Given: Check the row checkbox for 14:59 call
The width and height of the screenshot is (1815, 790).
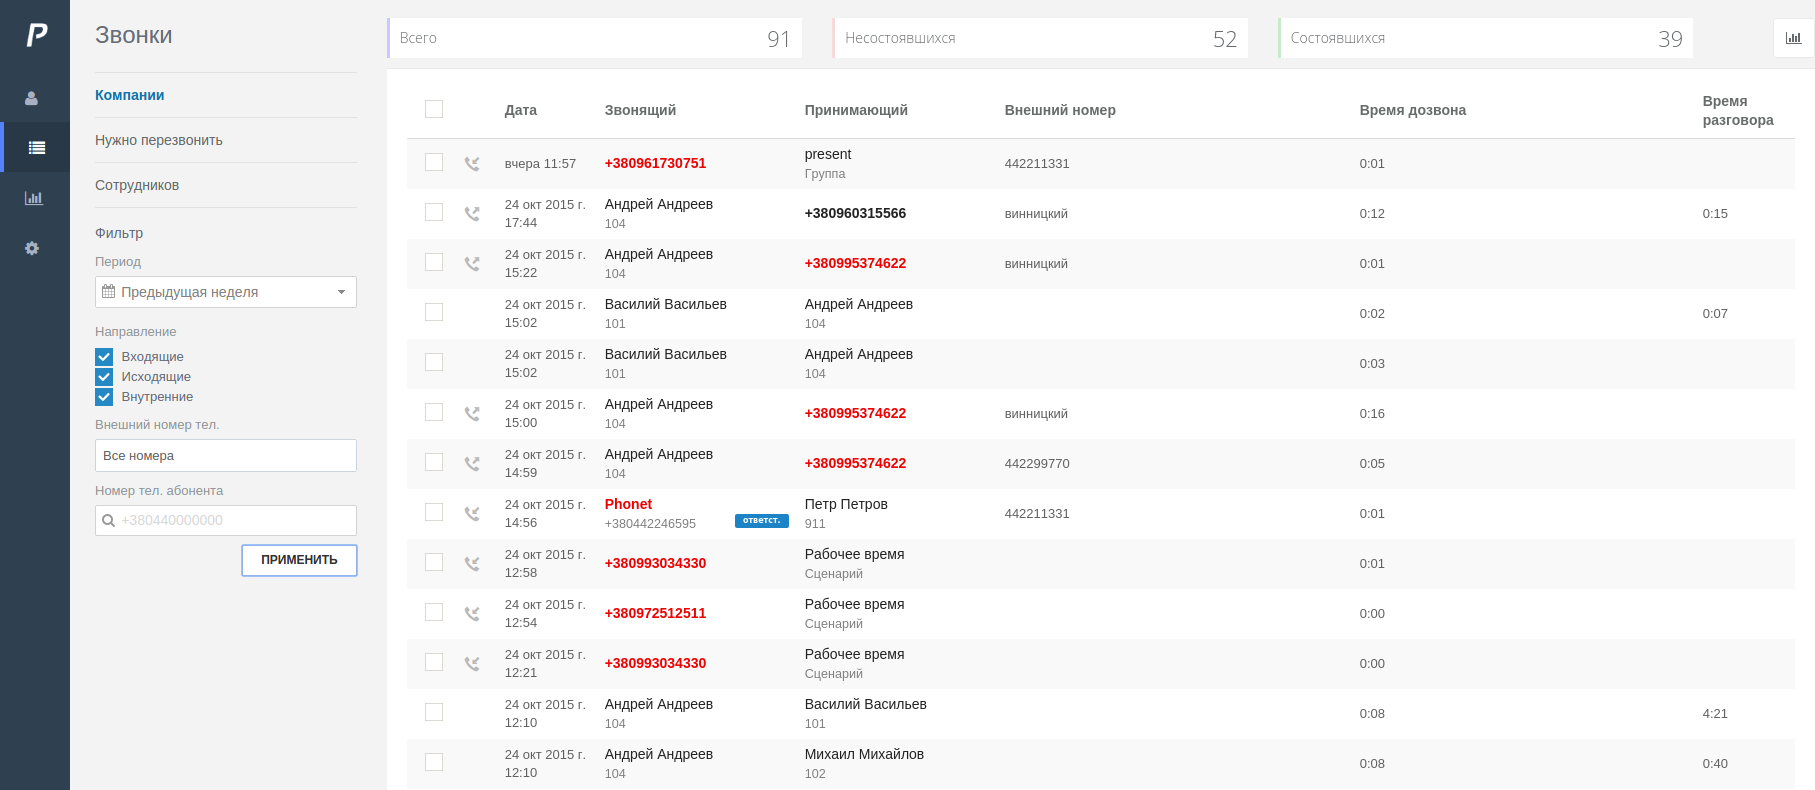Looking at the screenshot, I should coord(434,462).
